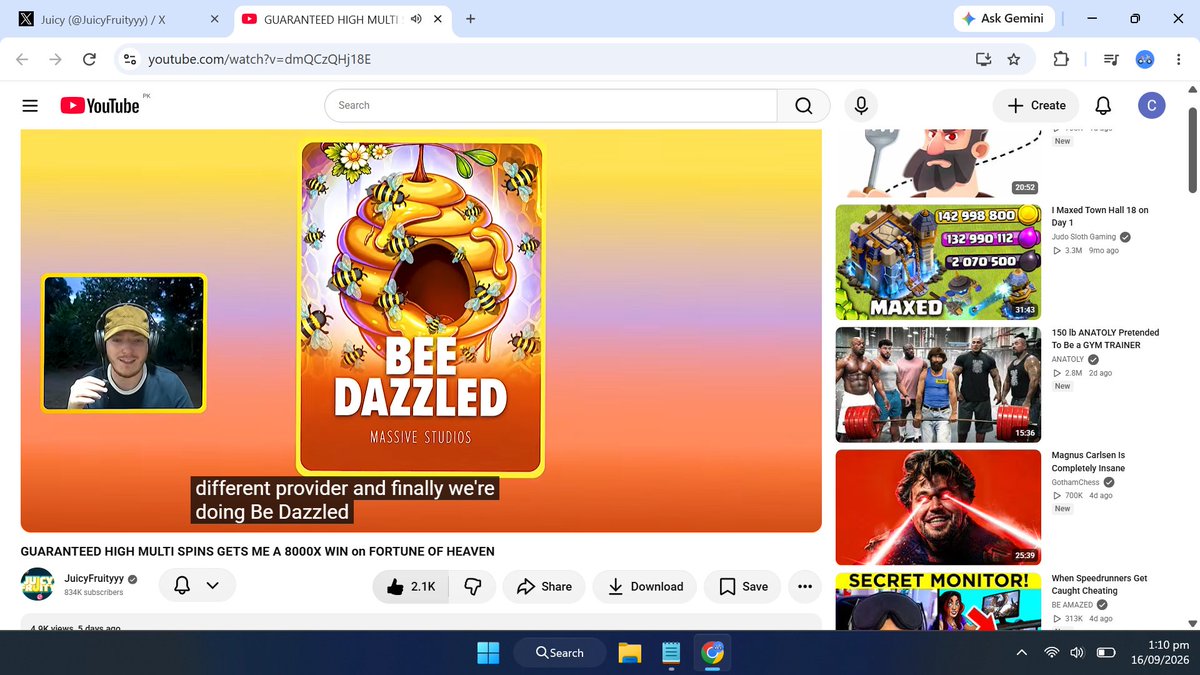Click into the YouTube search field
The image size is (1200, 675).
(x=551, y=105)
